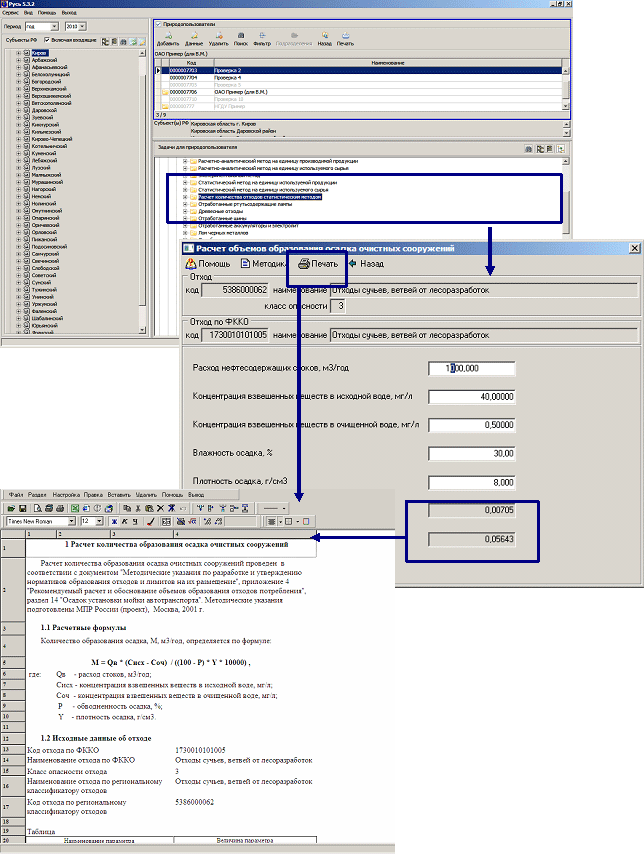Toggle the Природопользователи header checkbox

pos(158,21)
